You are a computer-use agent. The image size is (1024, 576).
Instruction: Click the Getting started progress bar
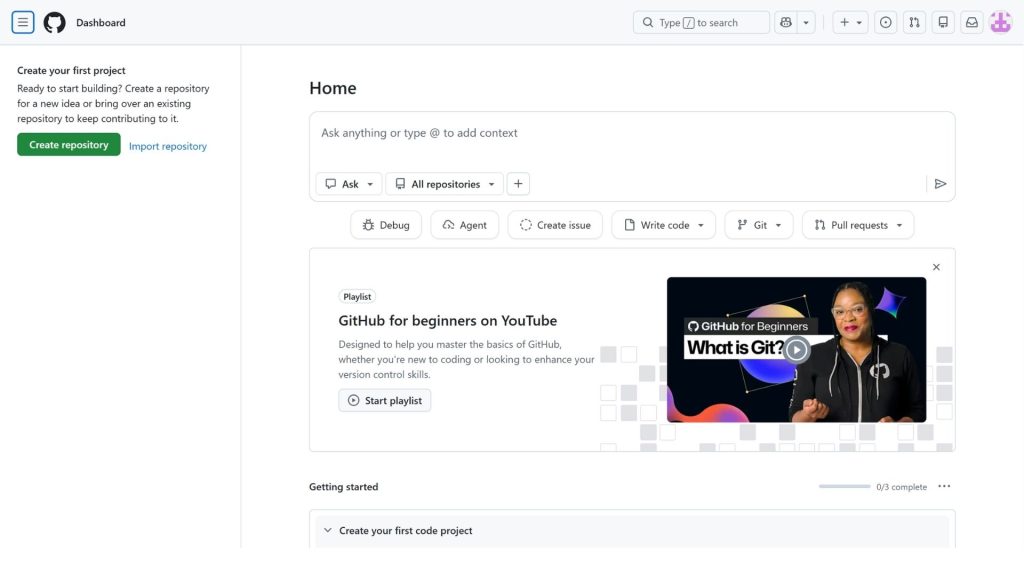844,487
